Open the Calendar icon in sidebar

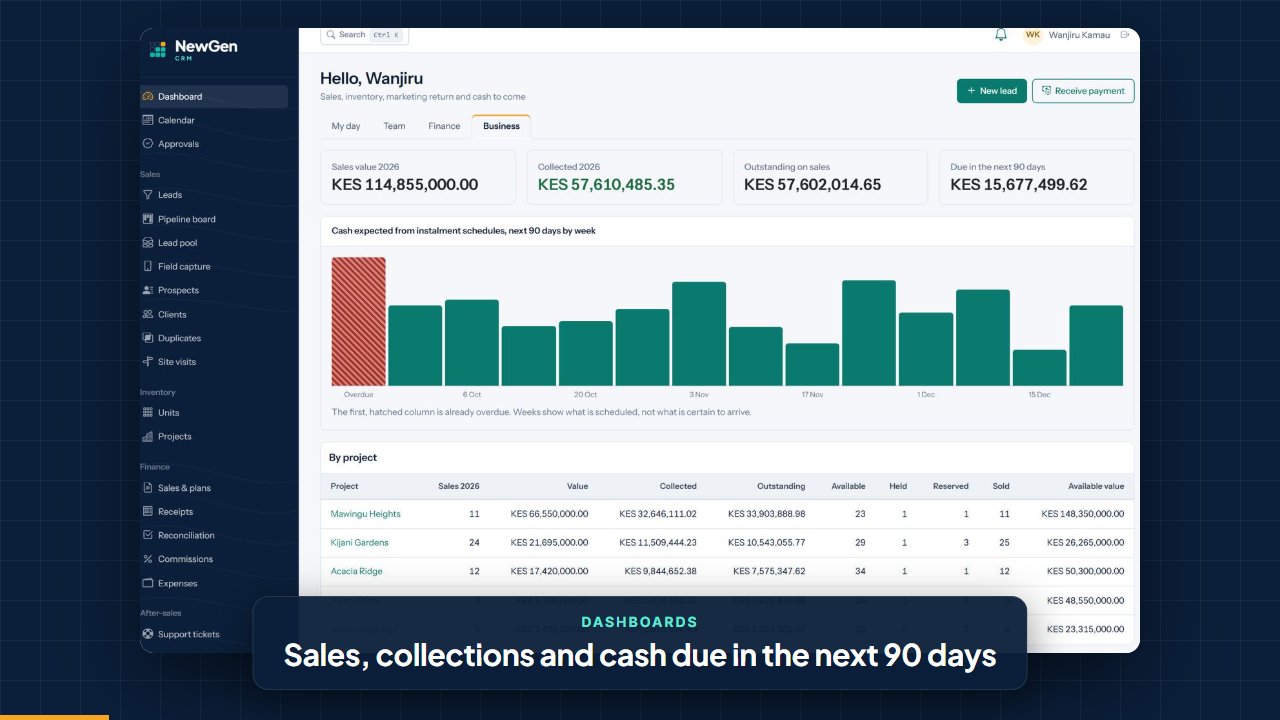coord(148,120)
